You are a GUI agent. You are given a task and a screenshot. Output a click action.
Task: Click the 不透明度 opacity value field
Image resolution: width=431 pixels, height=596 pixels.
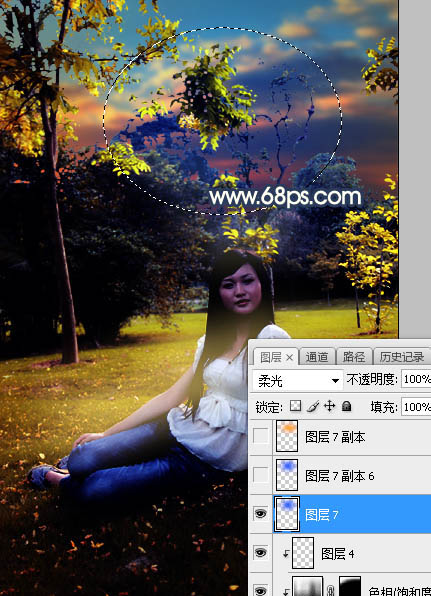pyautogui.click(x=416, y=379)
